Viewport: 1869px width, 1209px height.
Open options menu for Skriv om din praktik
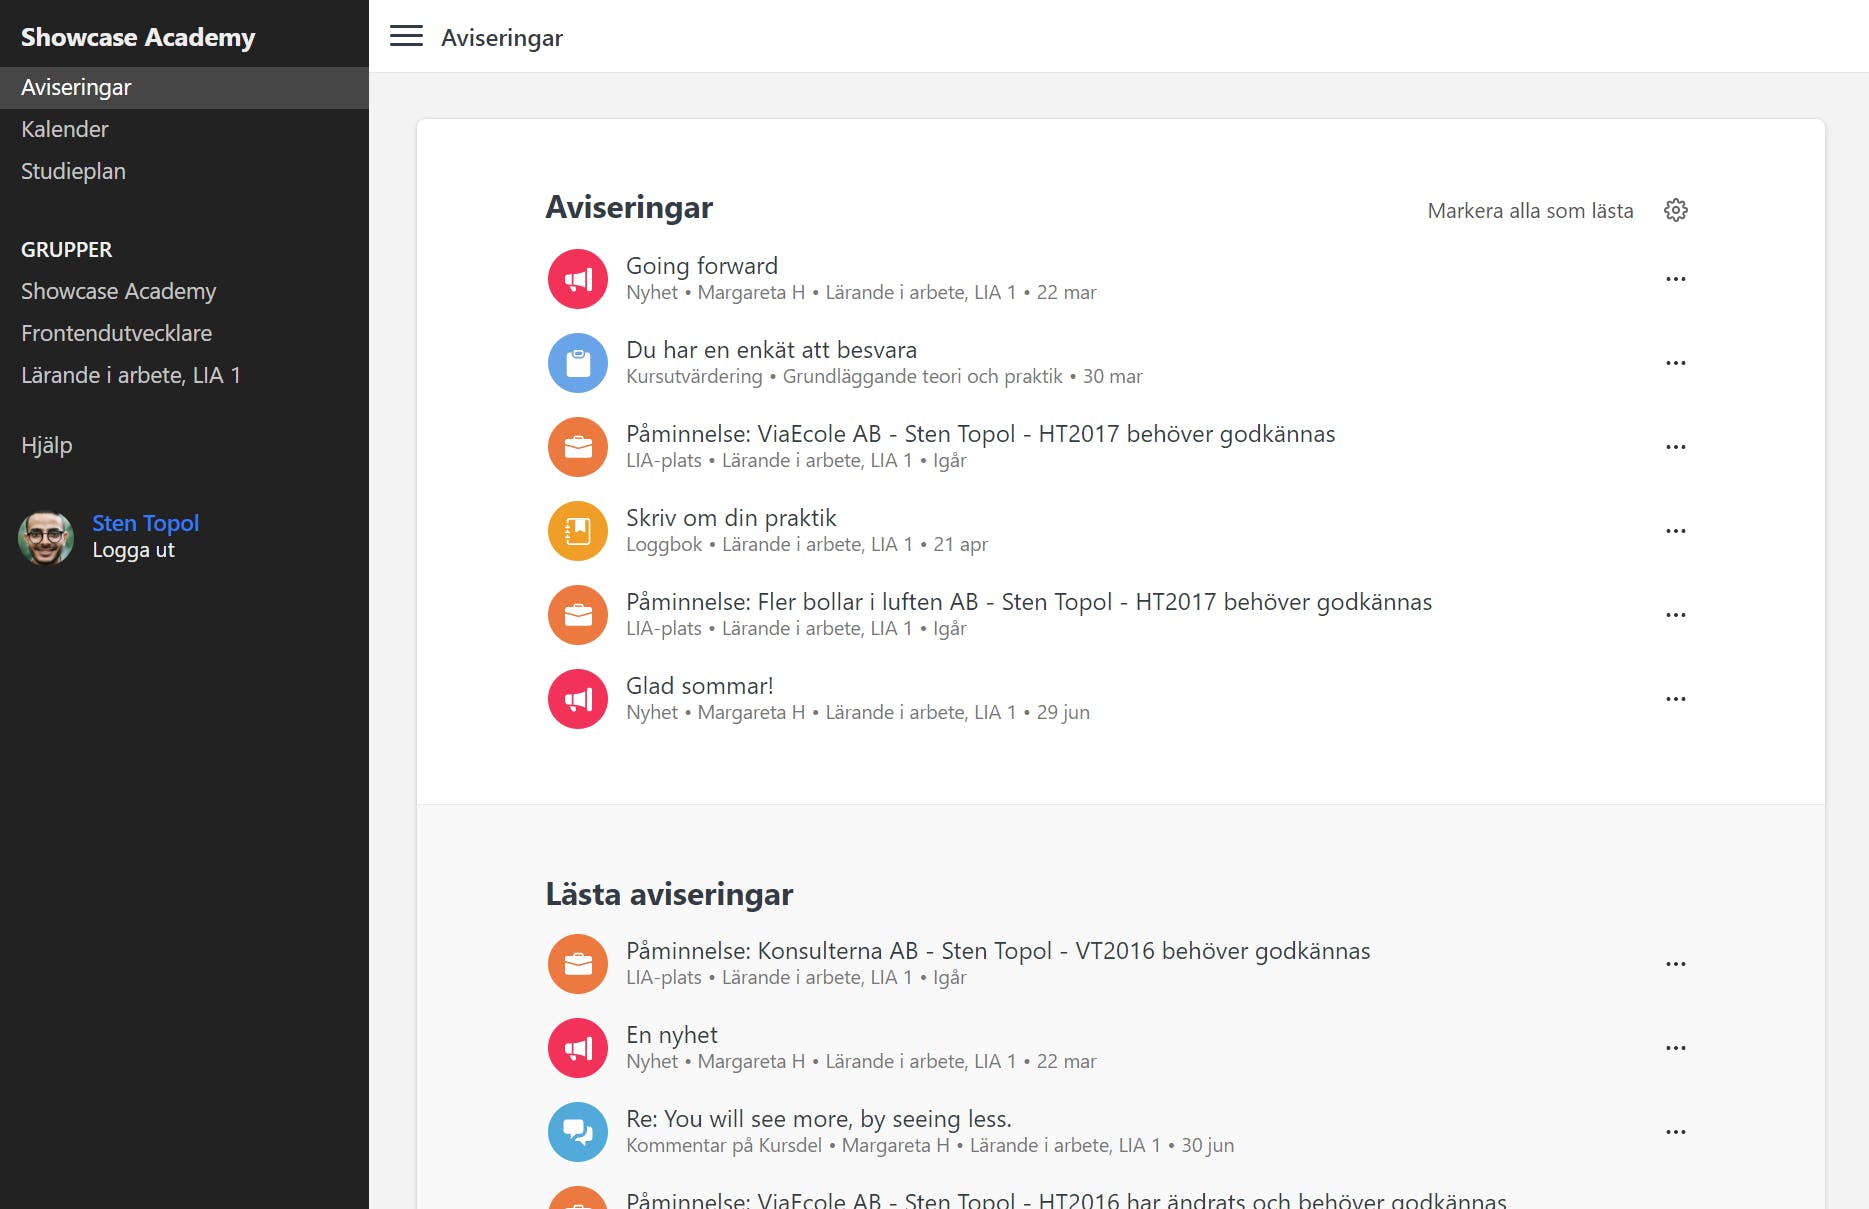(1676, 531)
